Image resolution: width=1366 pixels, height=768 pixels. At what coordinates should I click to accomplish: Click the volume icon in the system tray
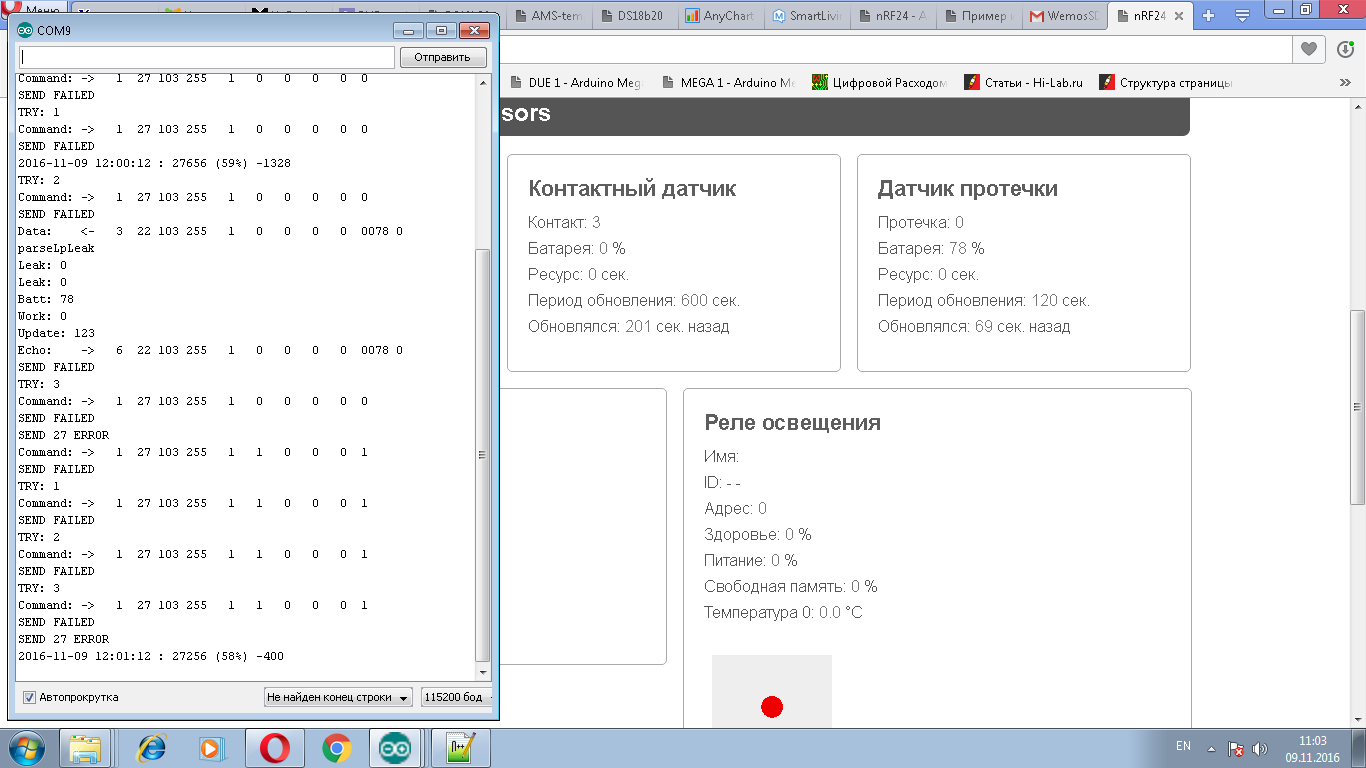point(1260,747)
